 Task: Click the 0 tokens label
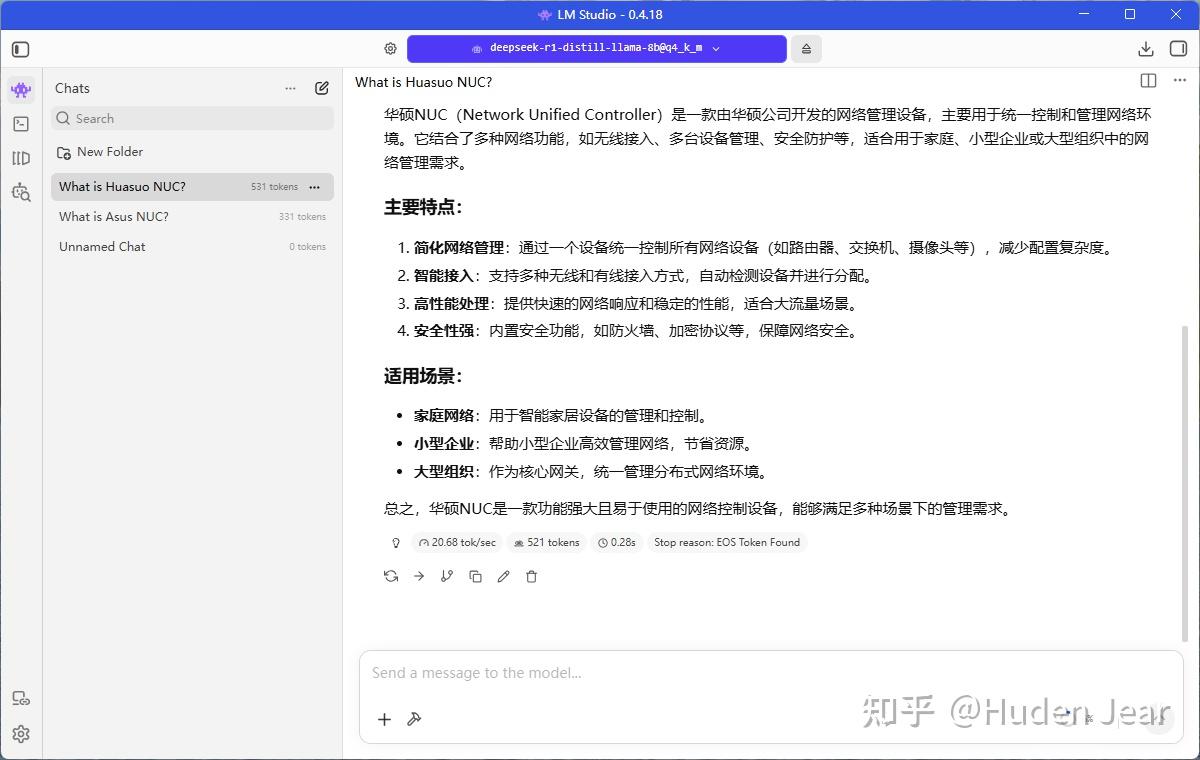[x=308, y=247]
